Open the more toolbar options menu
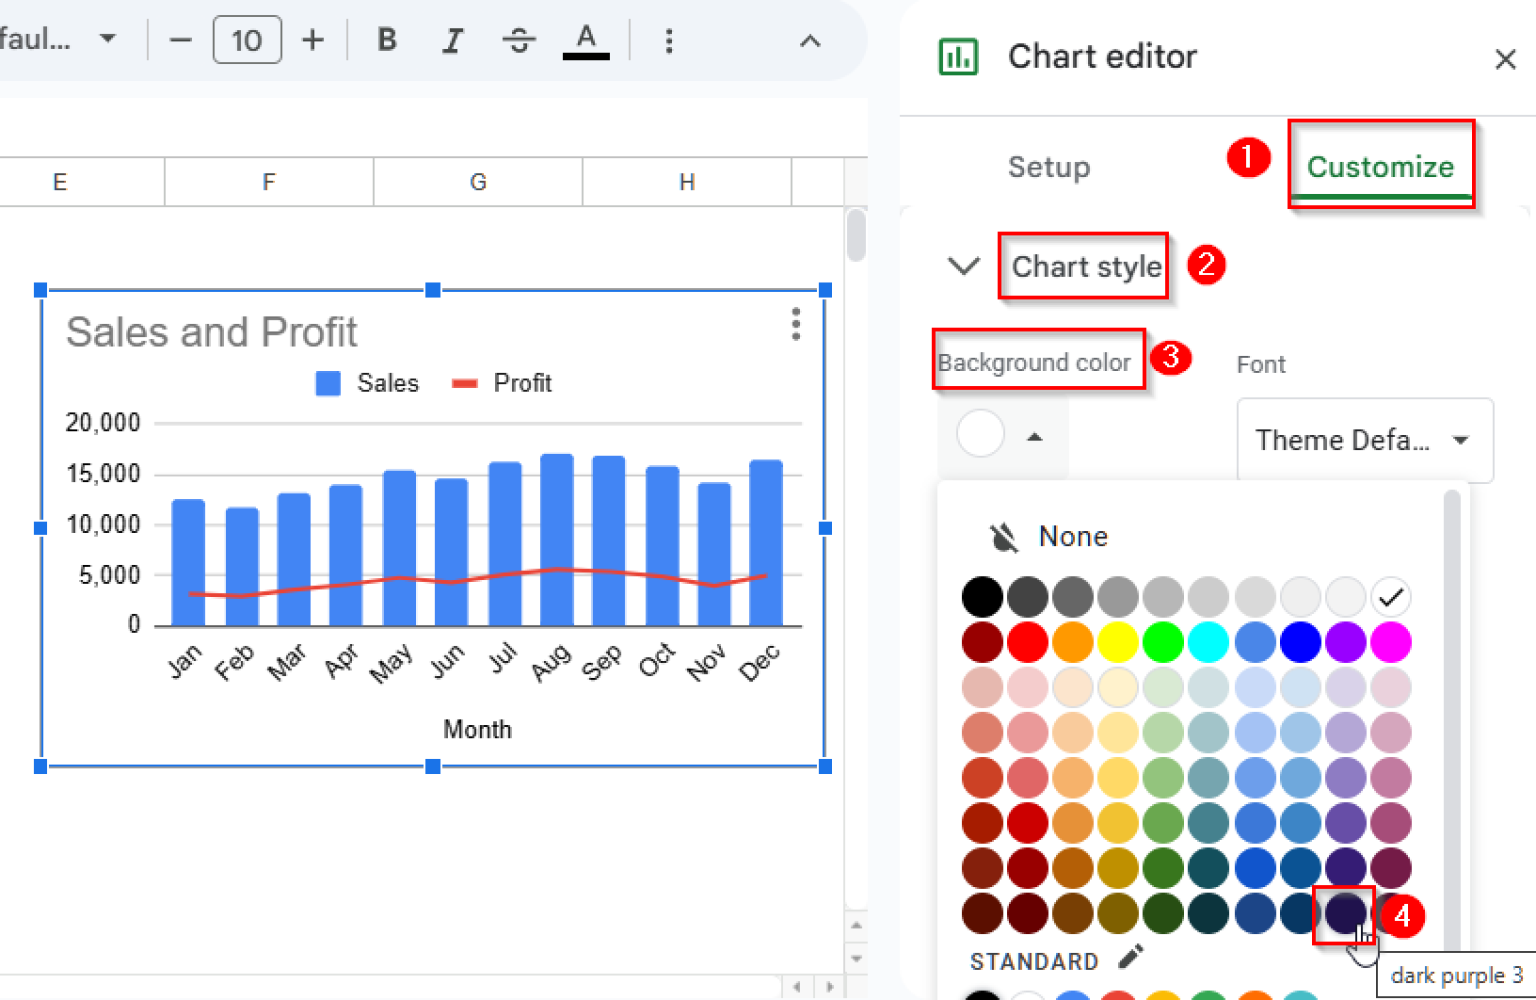This screenshot has width=1536, height=1000. (668, 40)
